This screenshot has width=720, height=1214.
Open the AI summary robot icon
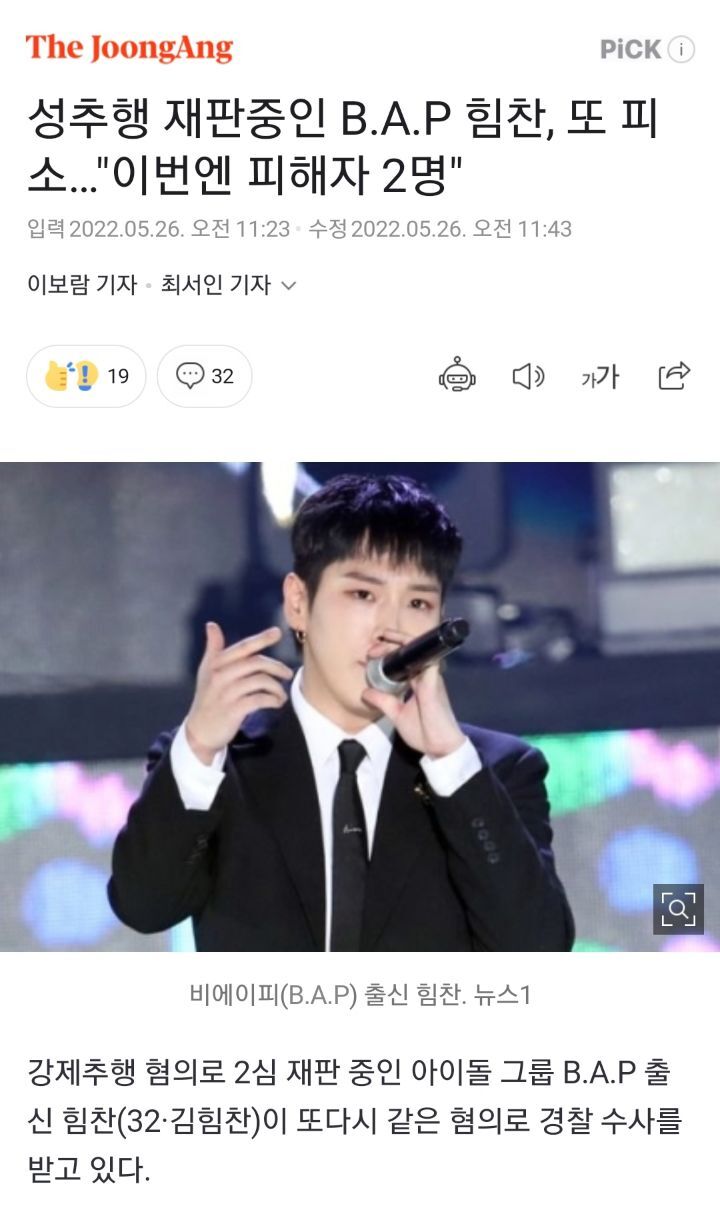tap(457, 376)
